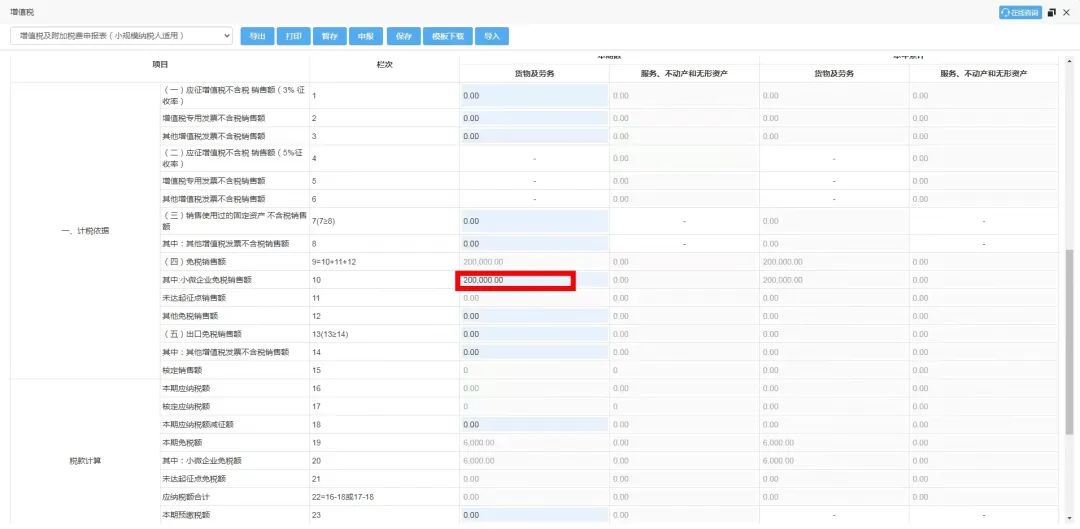Click the restore window icon
The width and height of the screenshot is (1080, 529).
(x=1052, y=12)
